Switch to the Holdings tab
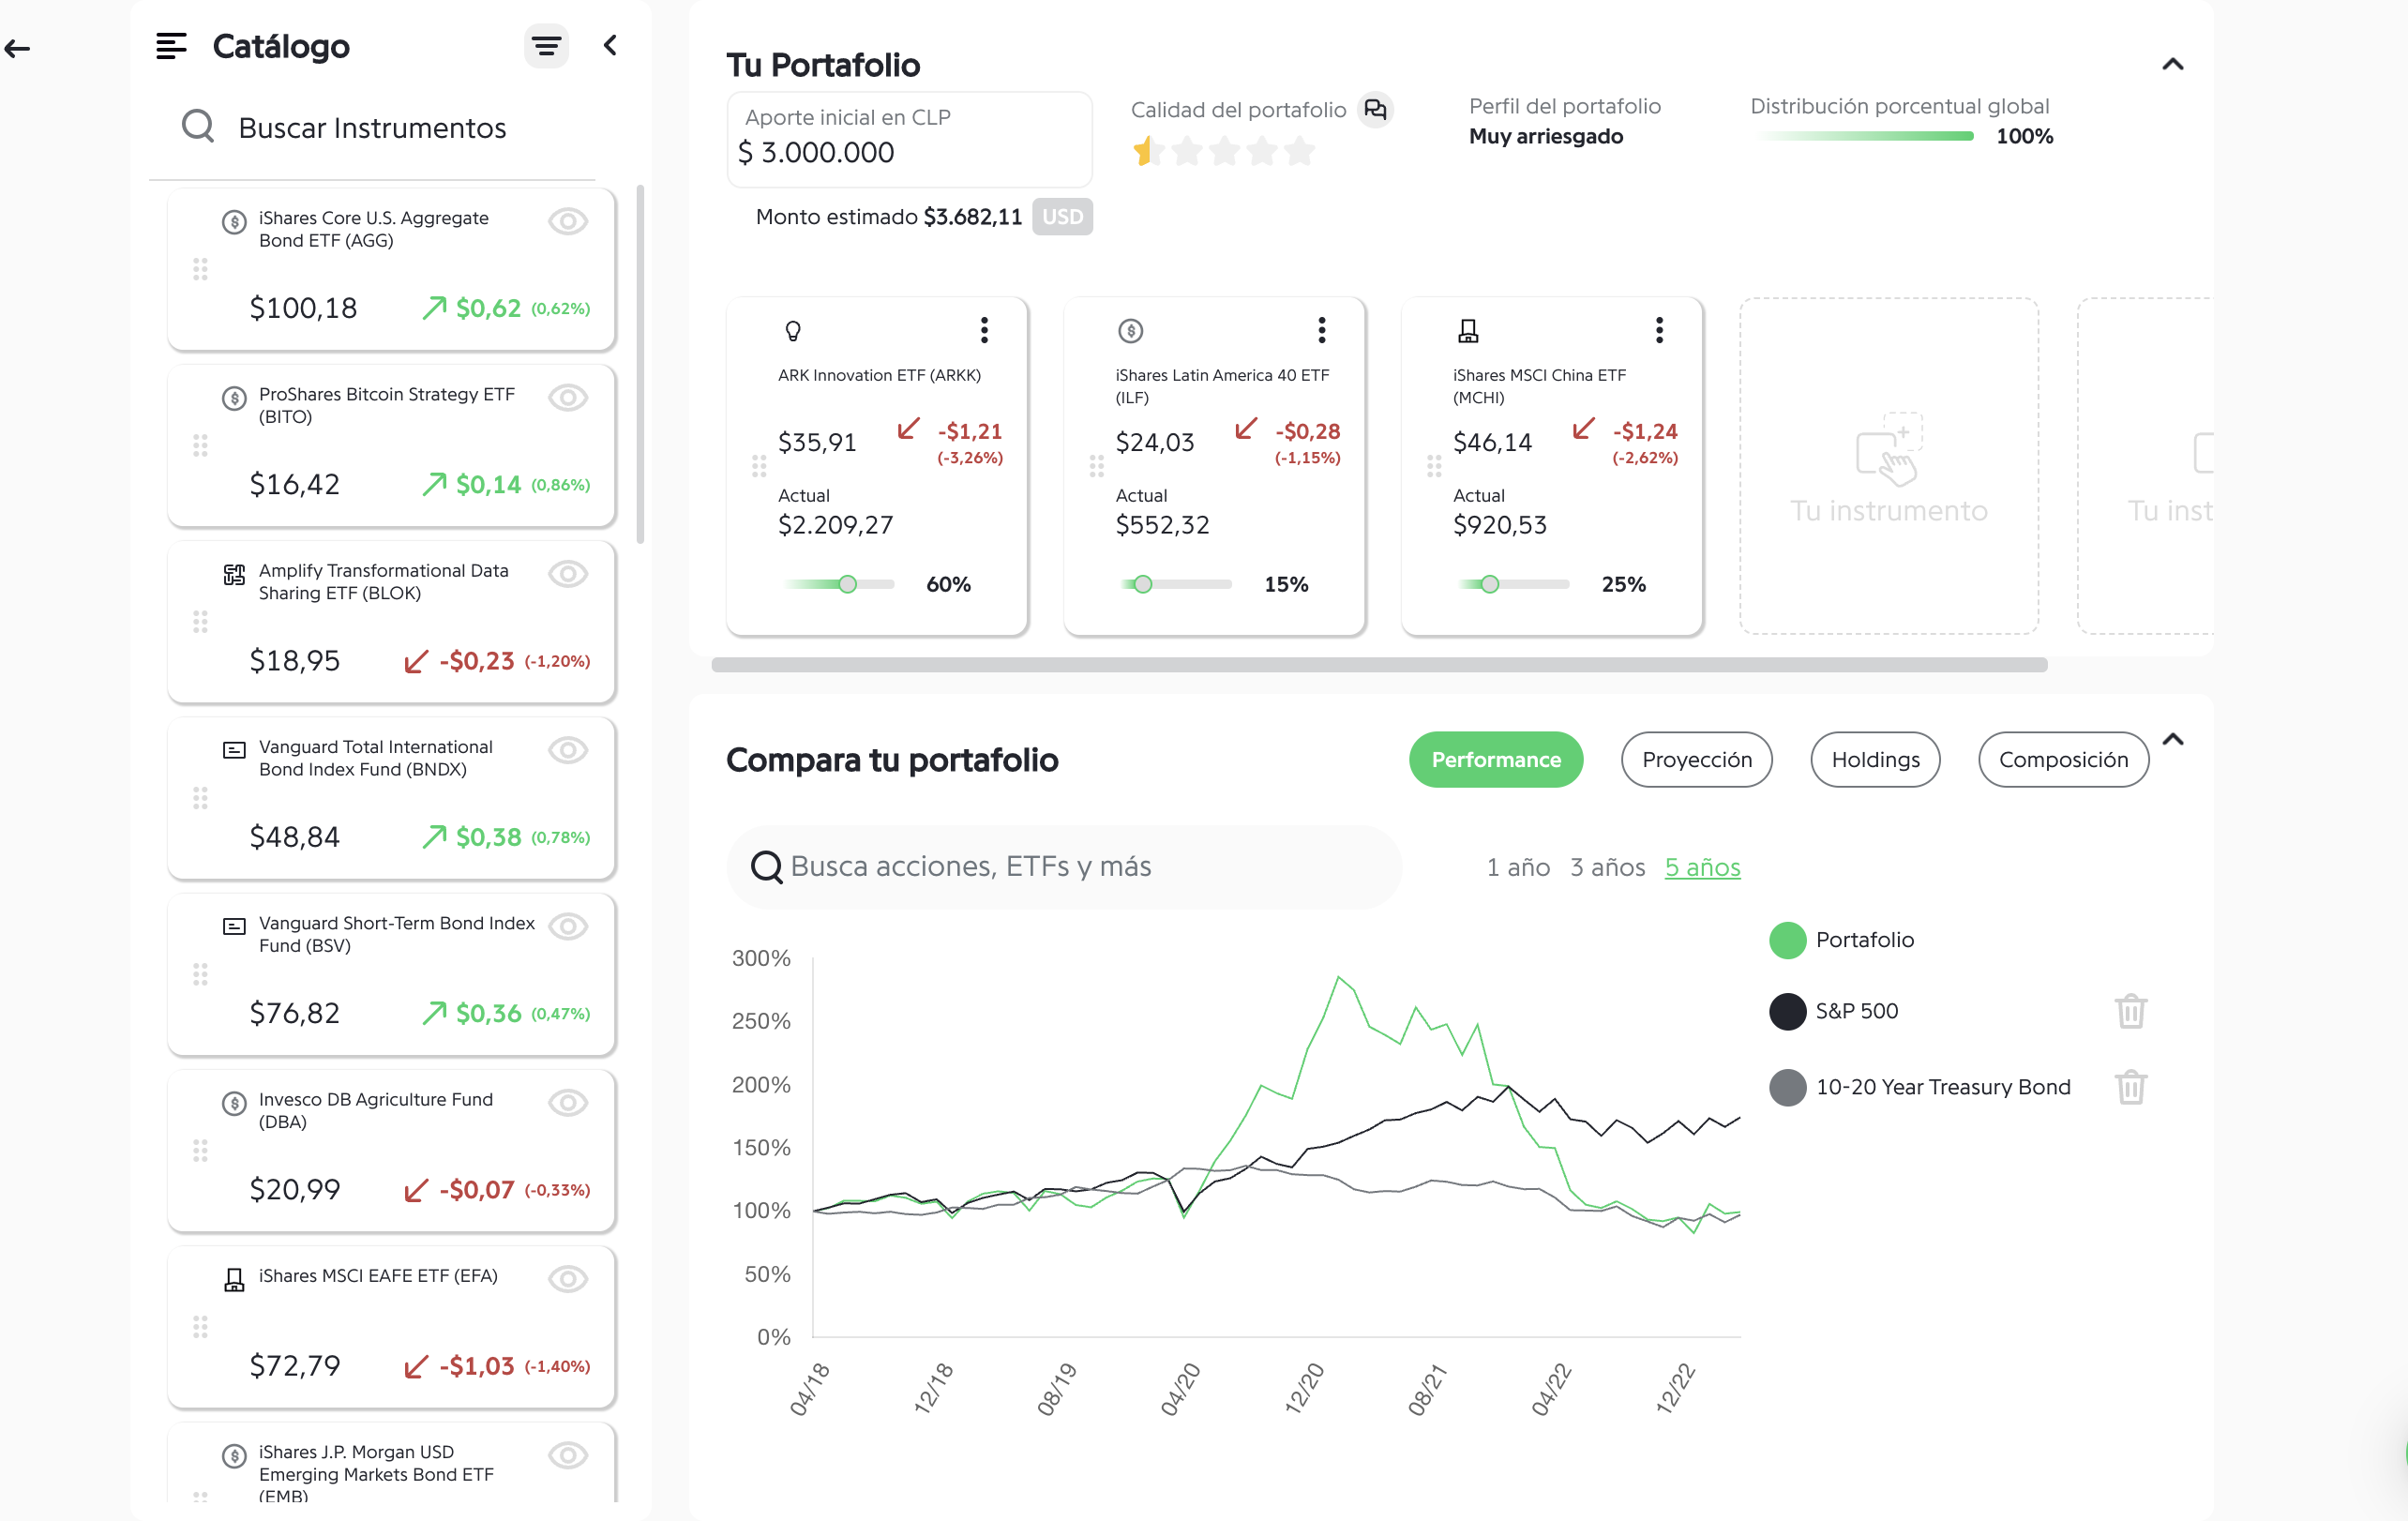The image size is (2408, 1521). pyautogui.click(x=1875, y=759)
